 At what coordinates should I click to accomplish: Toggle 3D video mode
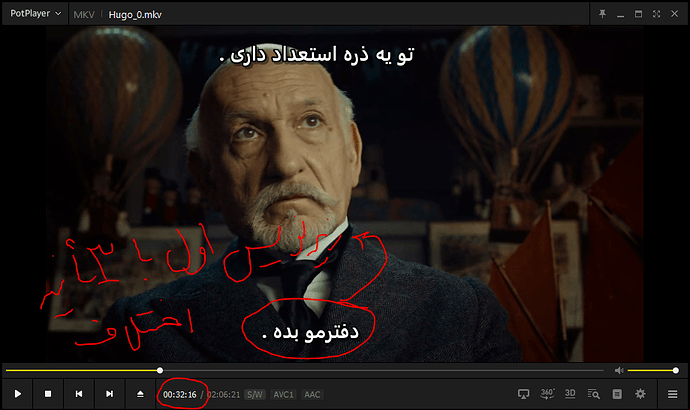[x=570, y=394]
